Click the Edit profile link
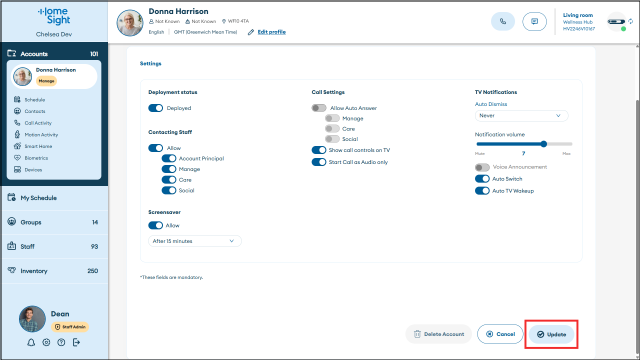Image resolution: width=640 pixels, height=360 pixels. tap(271, 32)
